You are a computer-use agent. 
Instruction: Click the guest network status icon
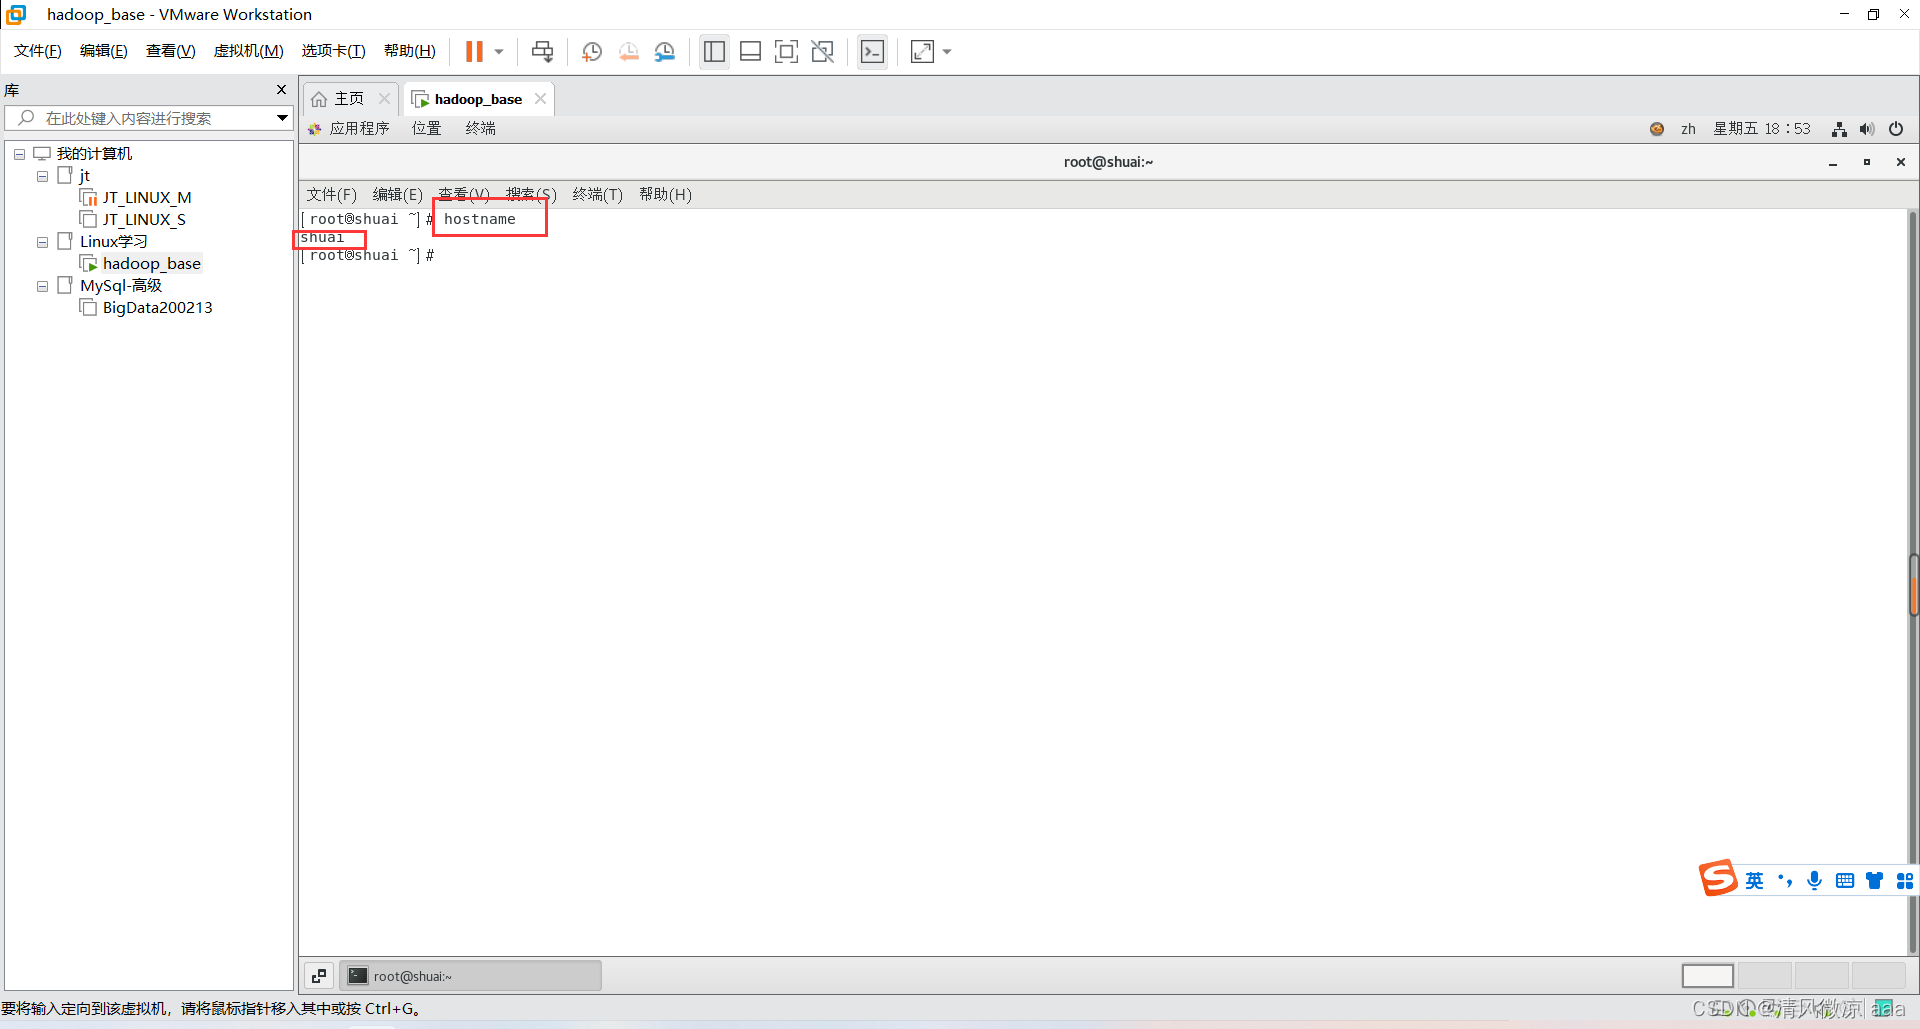(x=1839, y=129)
